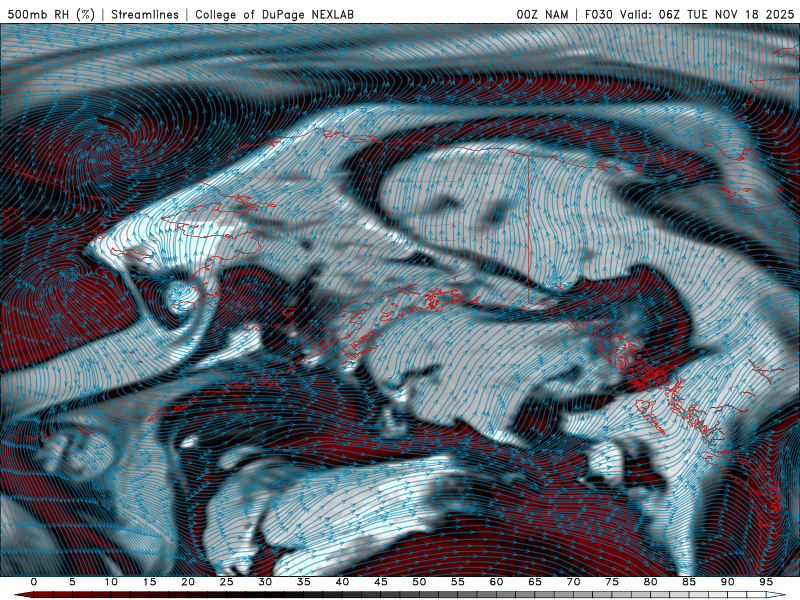Click the "500mb RH (%)" title text
The height and width of the screenshot is (600, 800).
coord(52,15)
